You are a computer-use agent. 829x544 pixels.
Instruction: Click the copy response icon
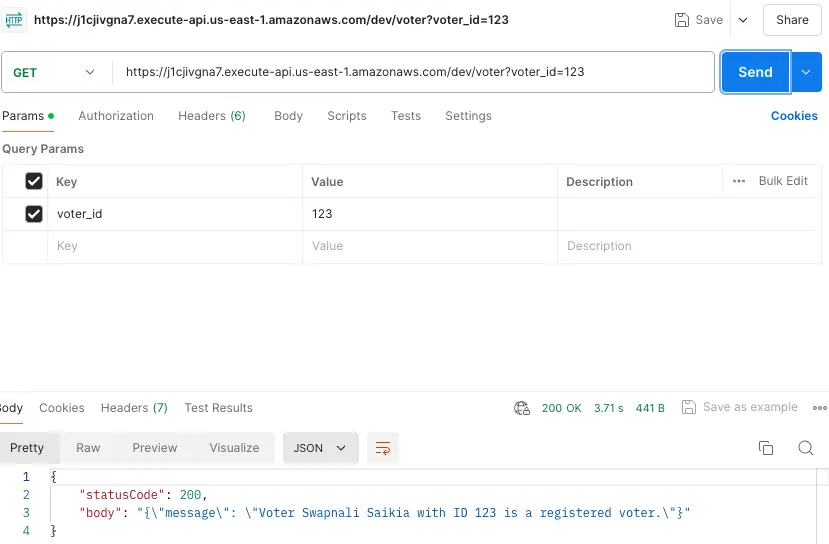point(766,448)
